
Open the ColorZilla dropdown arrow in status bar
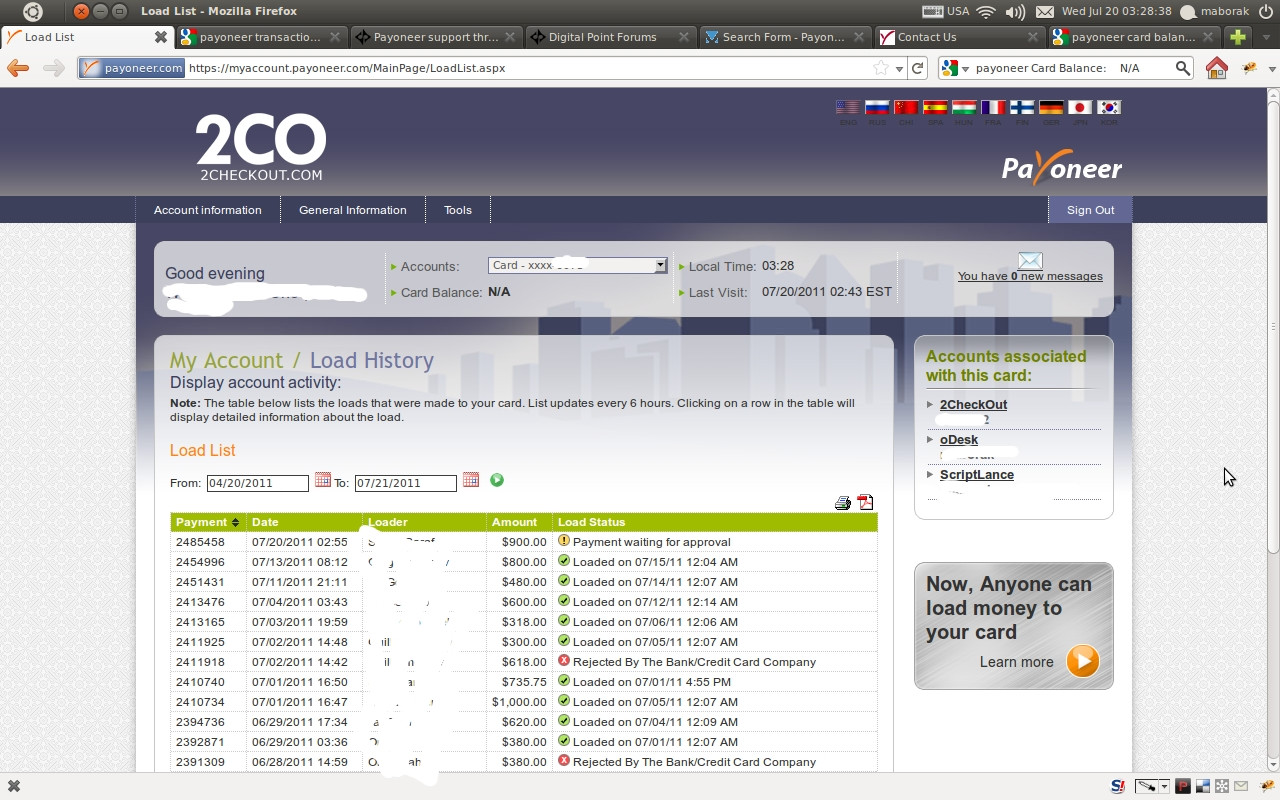pyautogui.click(x=1164, y=786)
